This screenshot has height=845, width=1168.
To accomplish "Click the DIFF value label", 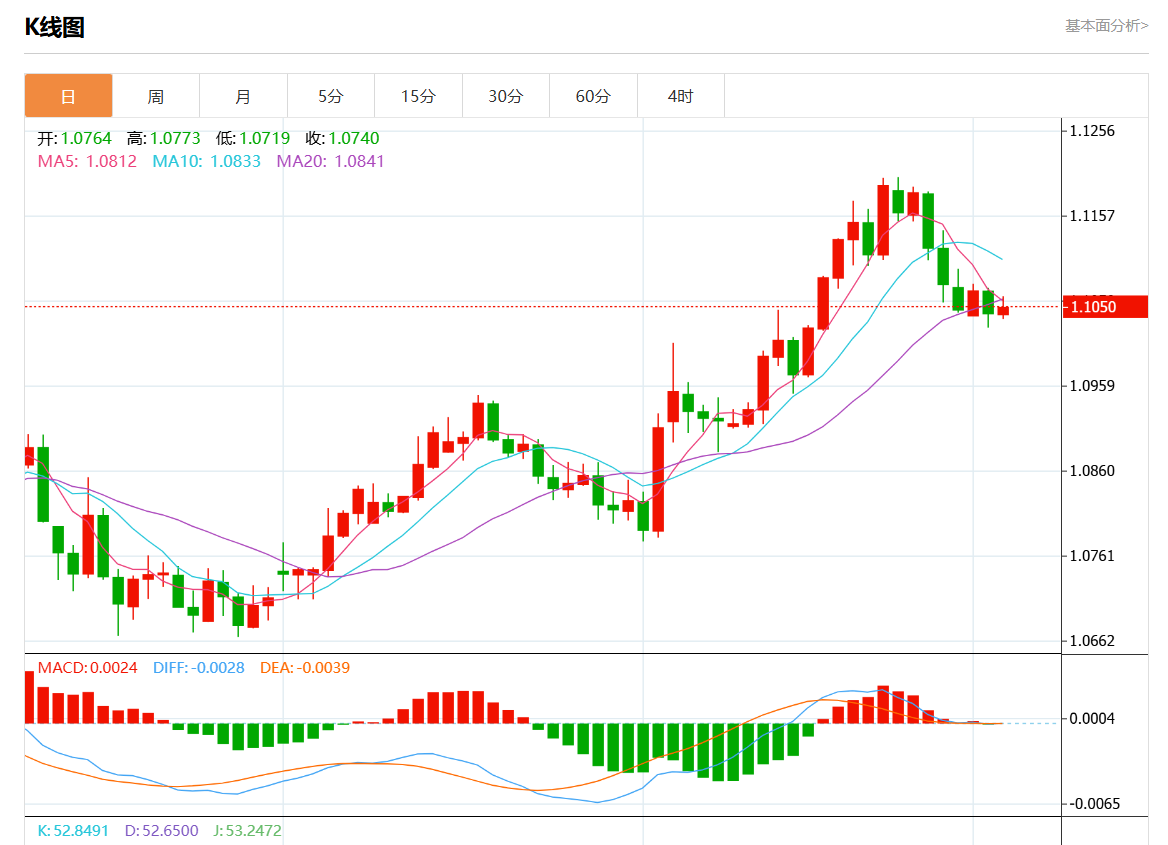I will [199, 668].
